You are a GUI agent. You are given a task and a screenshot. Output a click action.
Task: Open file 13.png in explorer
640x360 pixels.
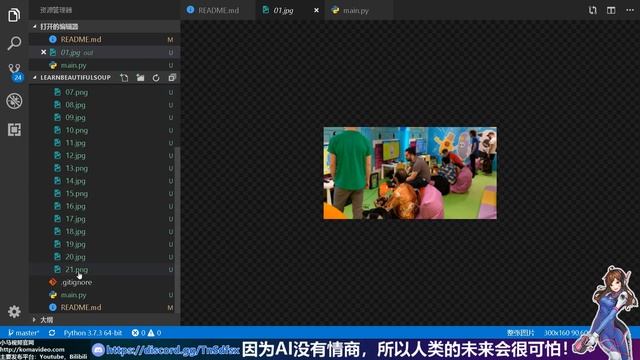click(x=102, y=168)
